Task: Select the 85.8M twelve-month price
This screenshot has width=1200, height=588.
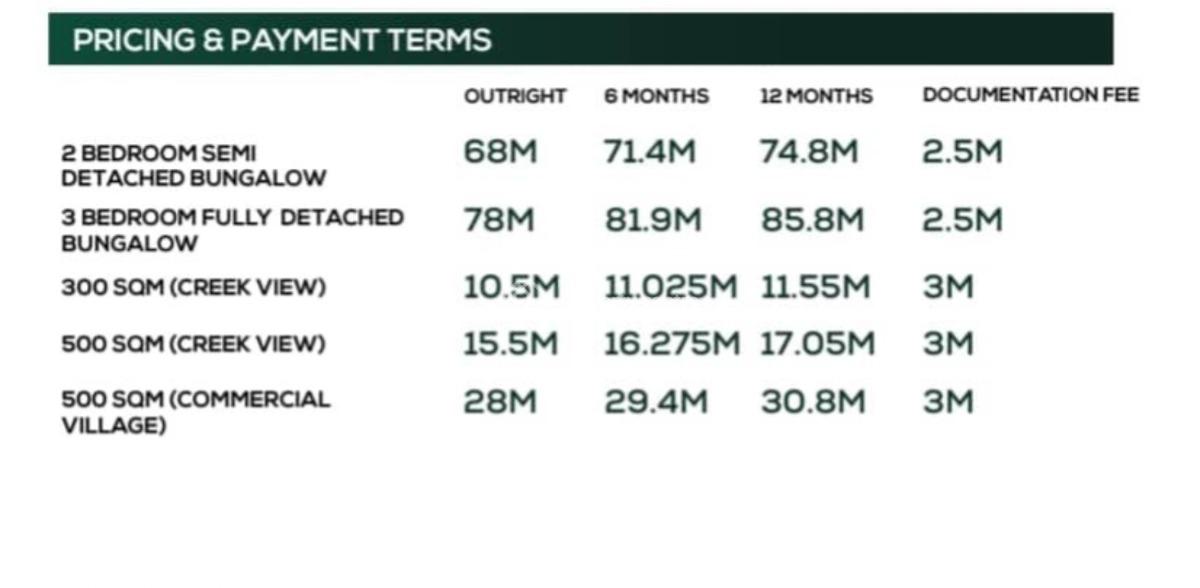Action: pos(812,220)
